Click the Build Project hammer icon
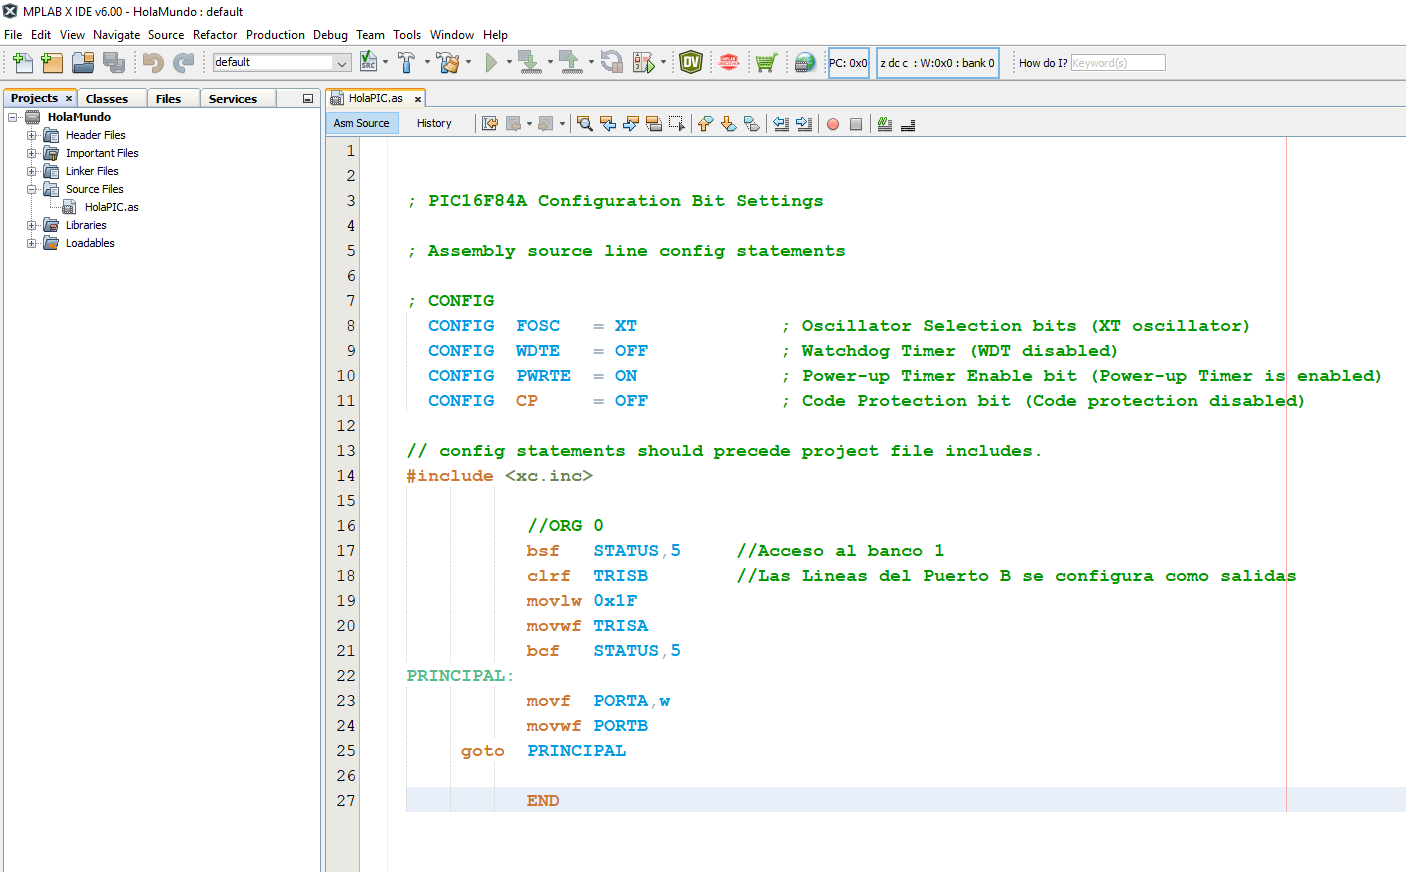1406x872 pixels. (x=406, y=62)
